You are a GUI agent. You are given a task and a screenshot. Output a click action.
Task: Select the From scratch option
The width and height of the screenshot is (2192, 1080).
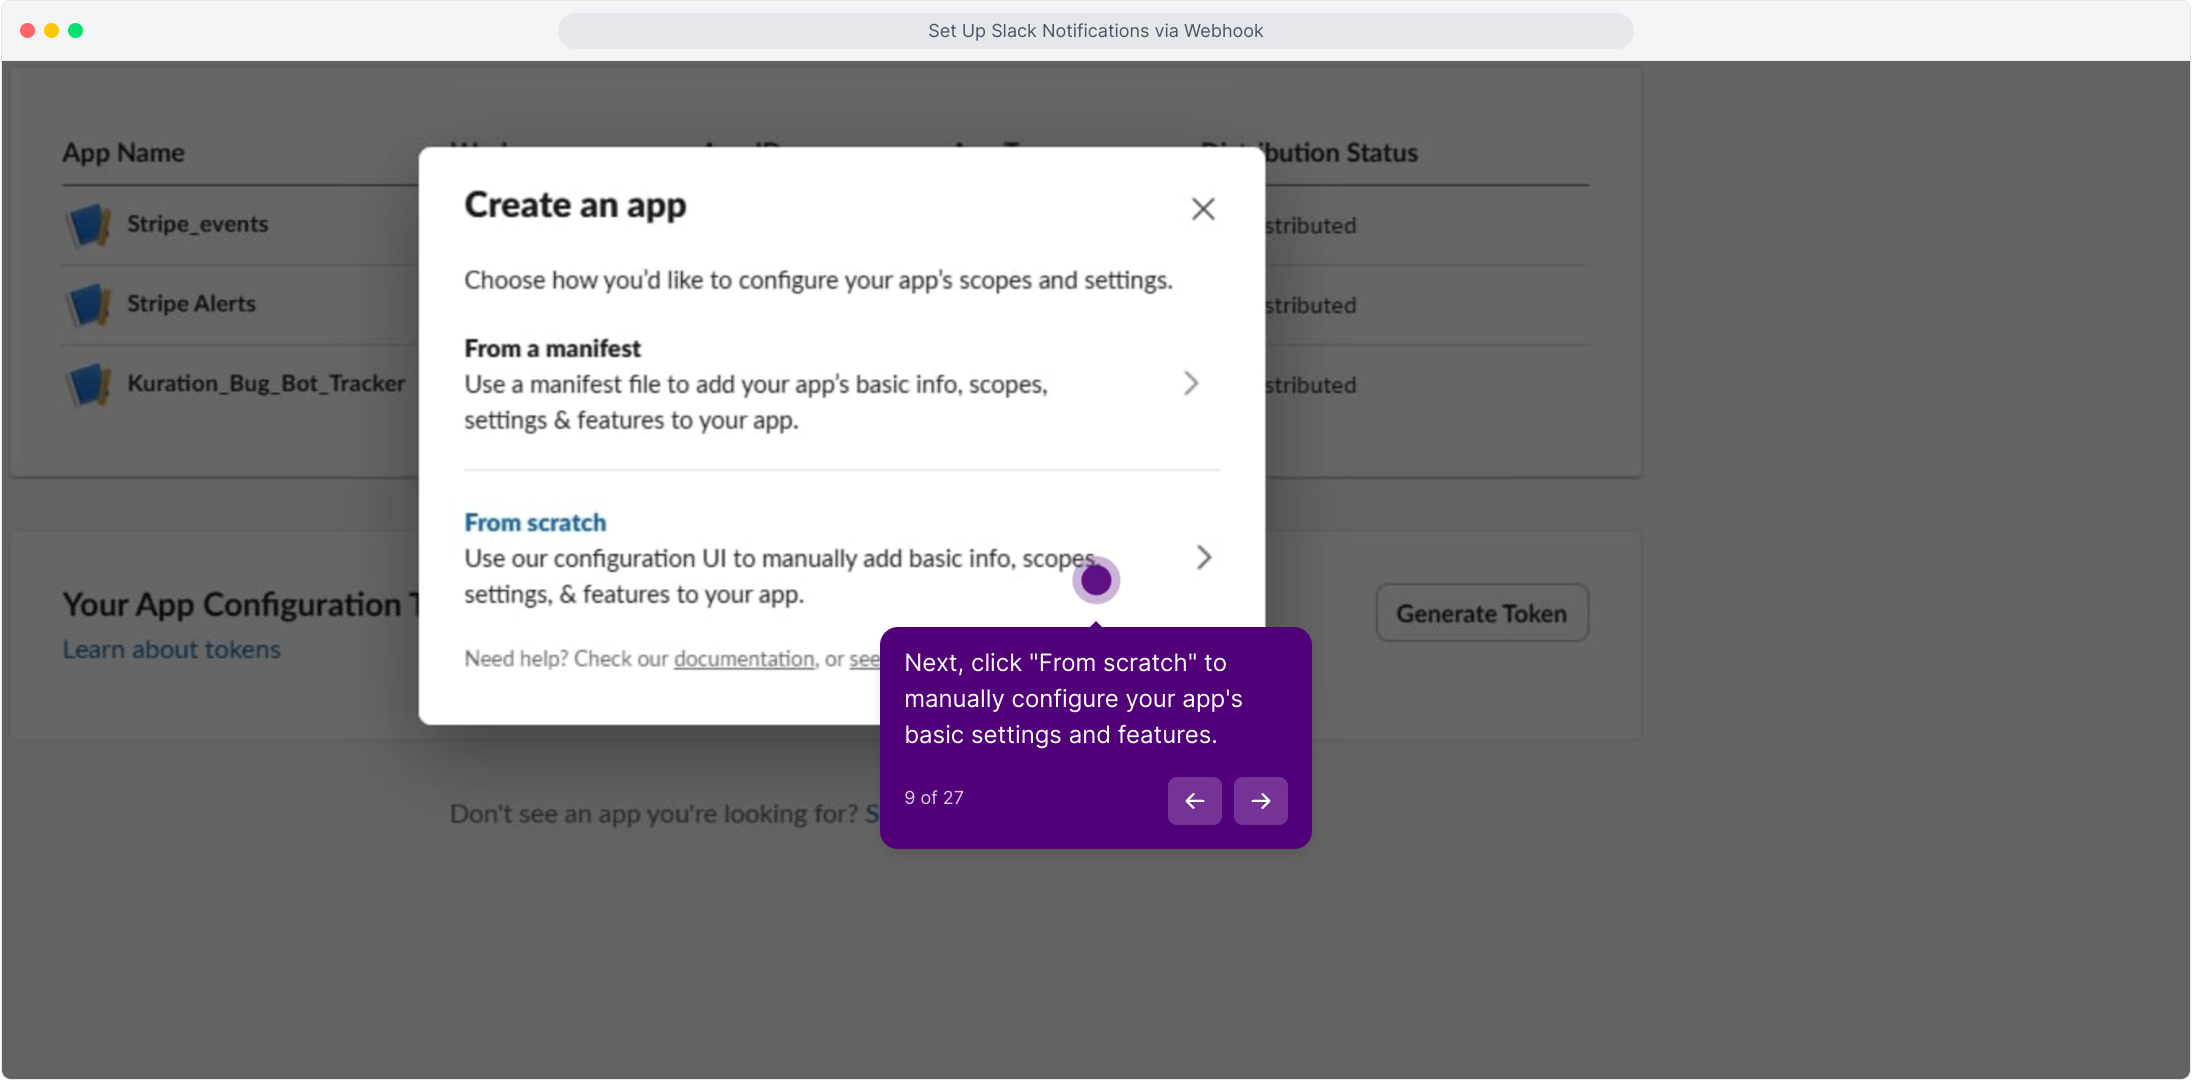[x=841, y=558]
